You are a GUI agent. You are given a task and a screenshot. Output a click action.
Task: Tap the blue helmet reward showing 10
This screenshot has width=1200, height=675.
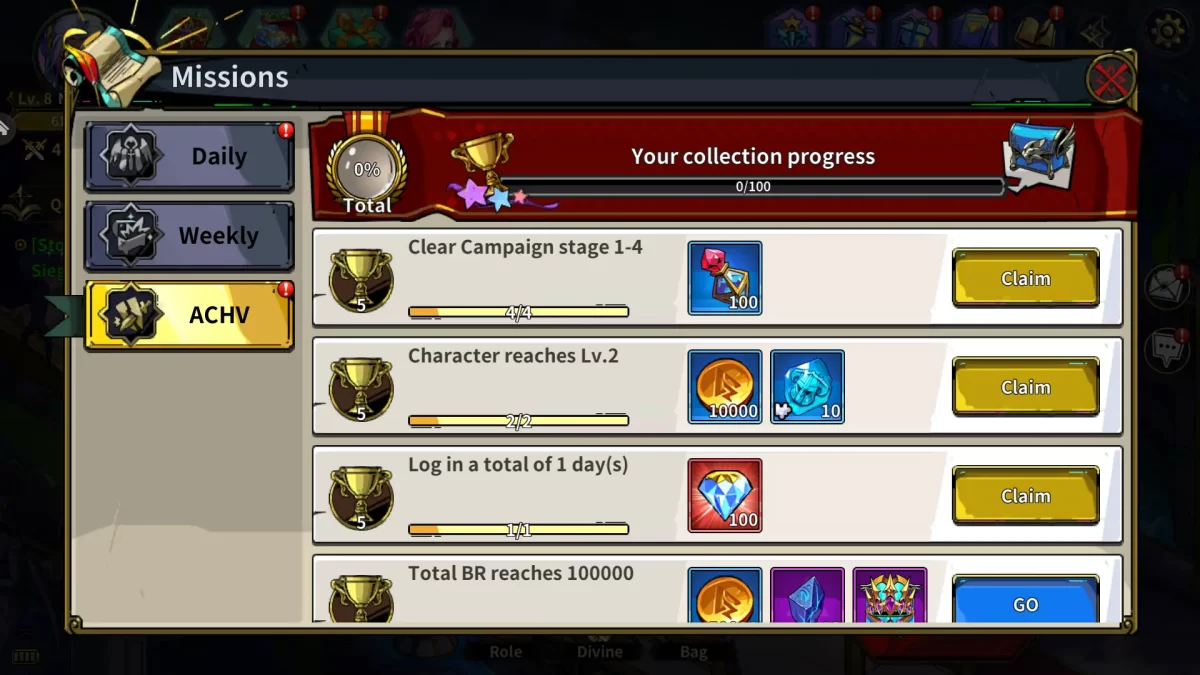807,387
